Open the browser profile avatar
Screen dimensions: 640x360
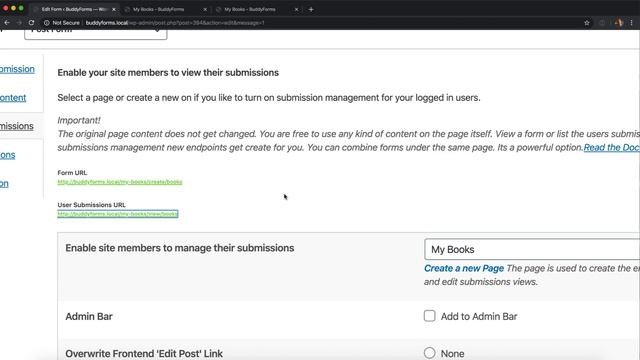619,23
